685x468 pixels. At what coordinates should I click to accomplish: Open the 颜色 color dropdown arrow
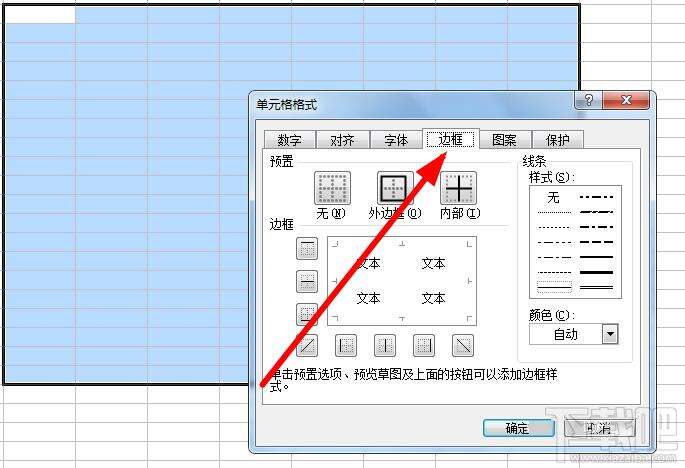(x=610, y=334)
